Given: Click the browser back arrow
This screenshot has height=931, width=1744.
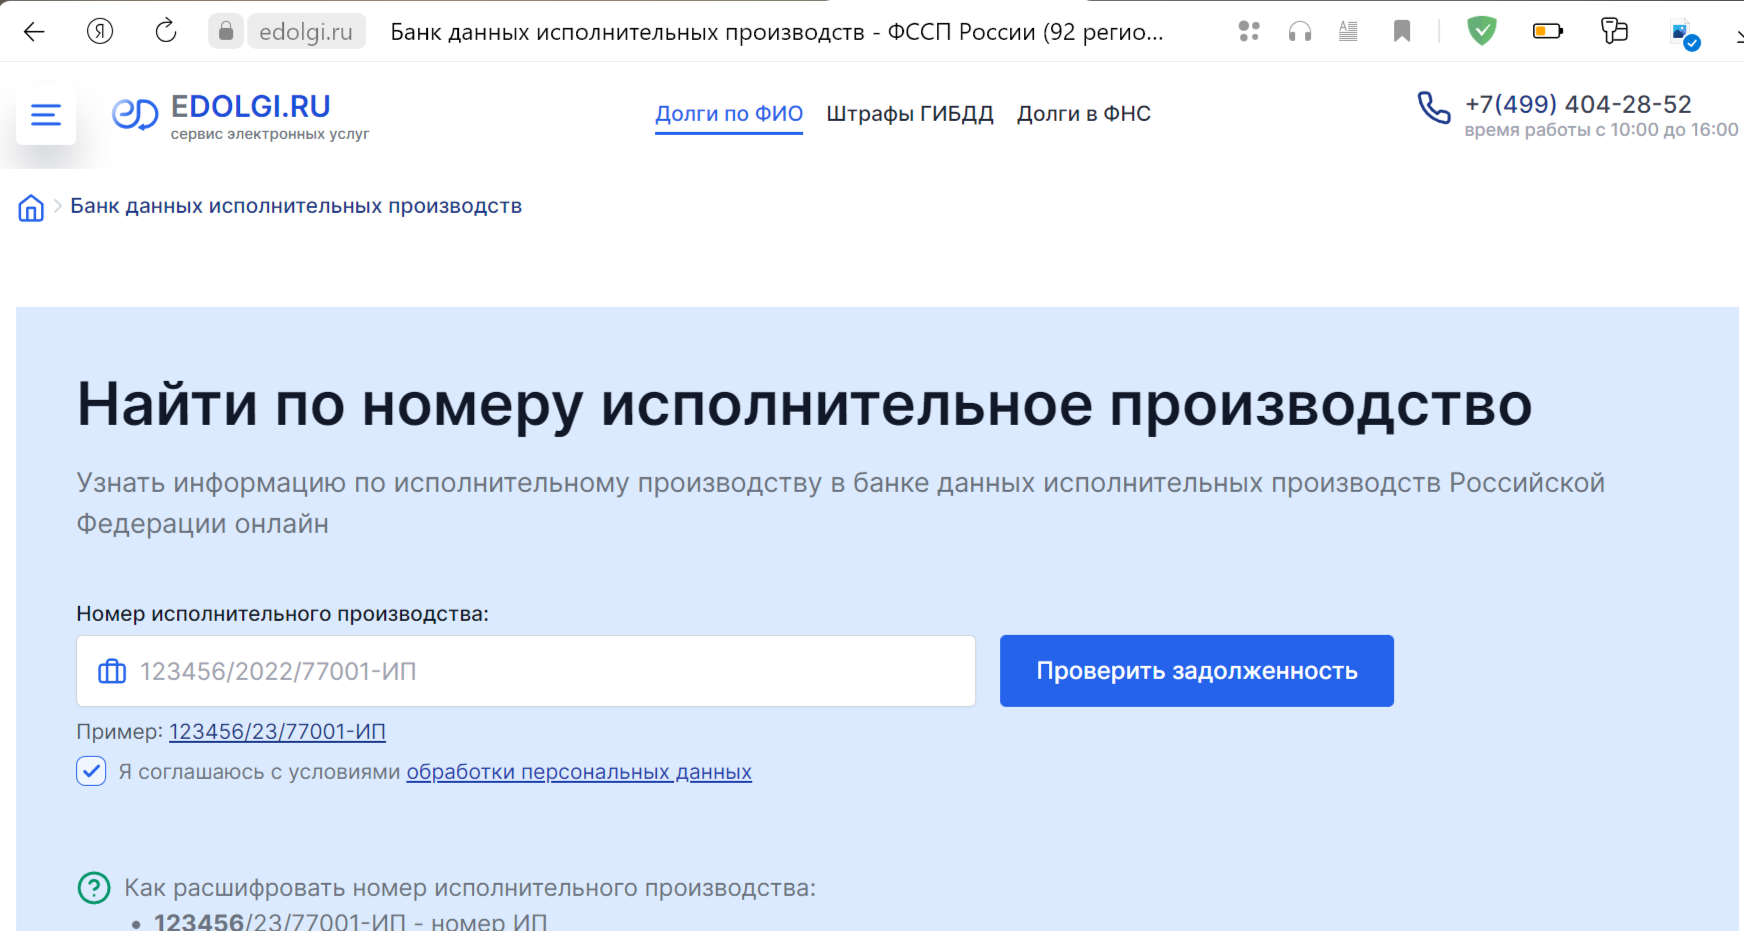Looking at the screenshot, I should click(x=34, y=32).
